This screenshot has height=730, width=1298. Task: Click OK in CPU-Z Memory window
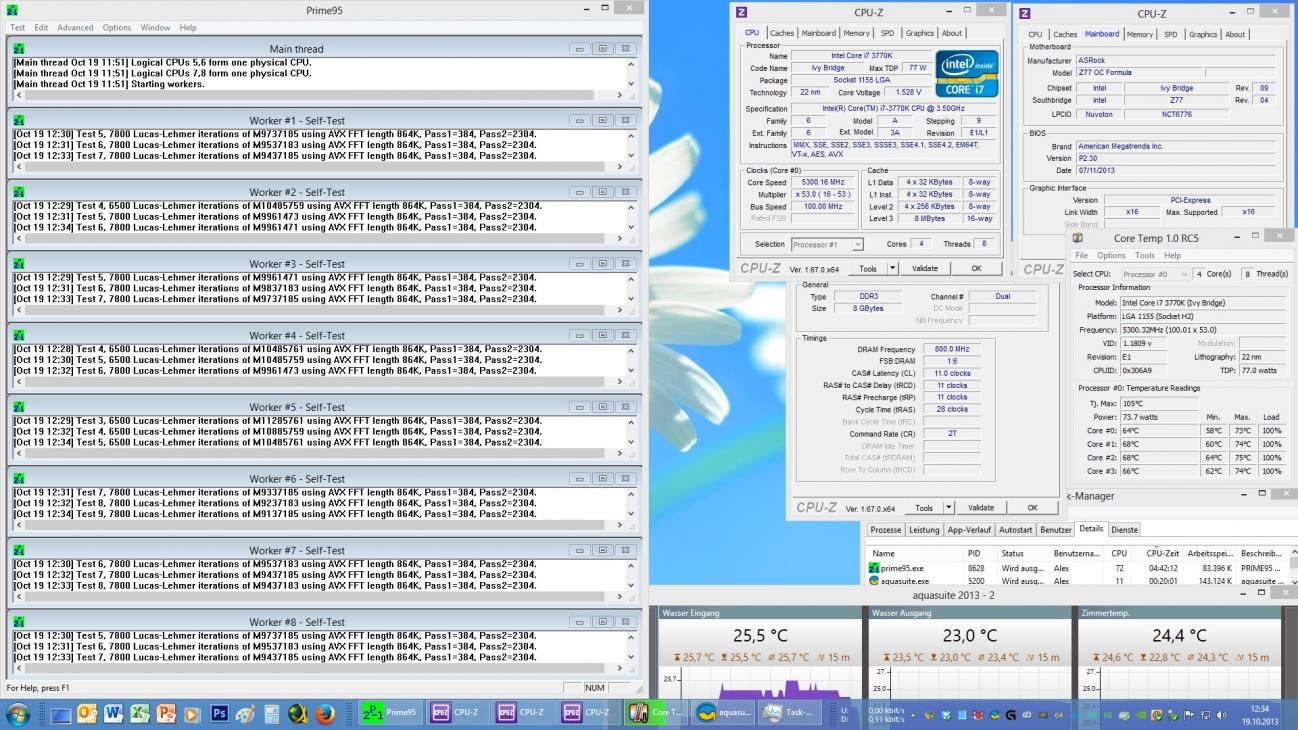1032,508
